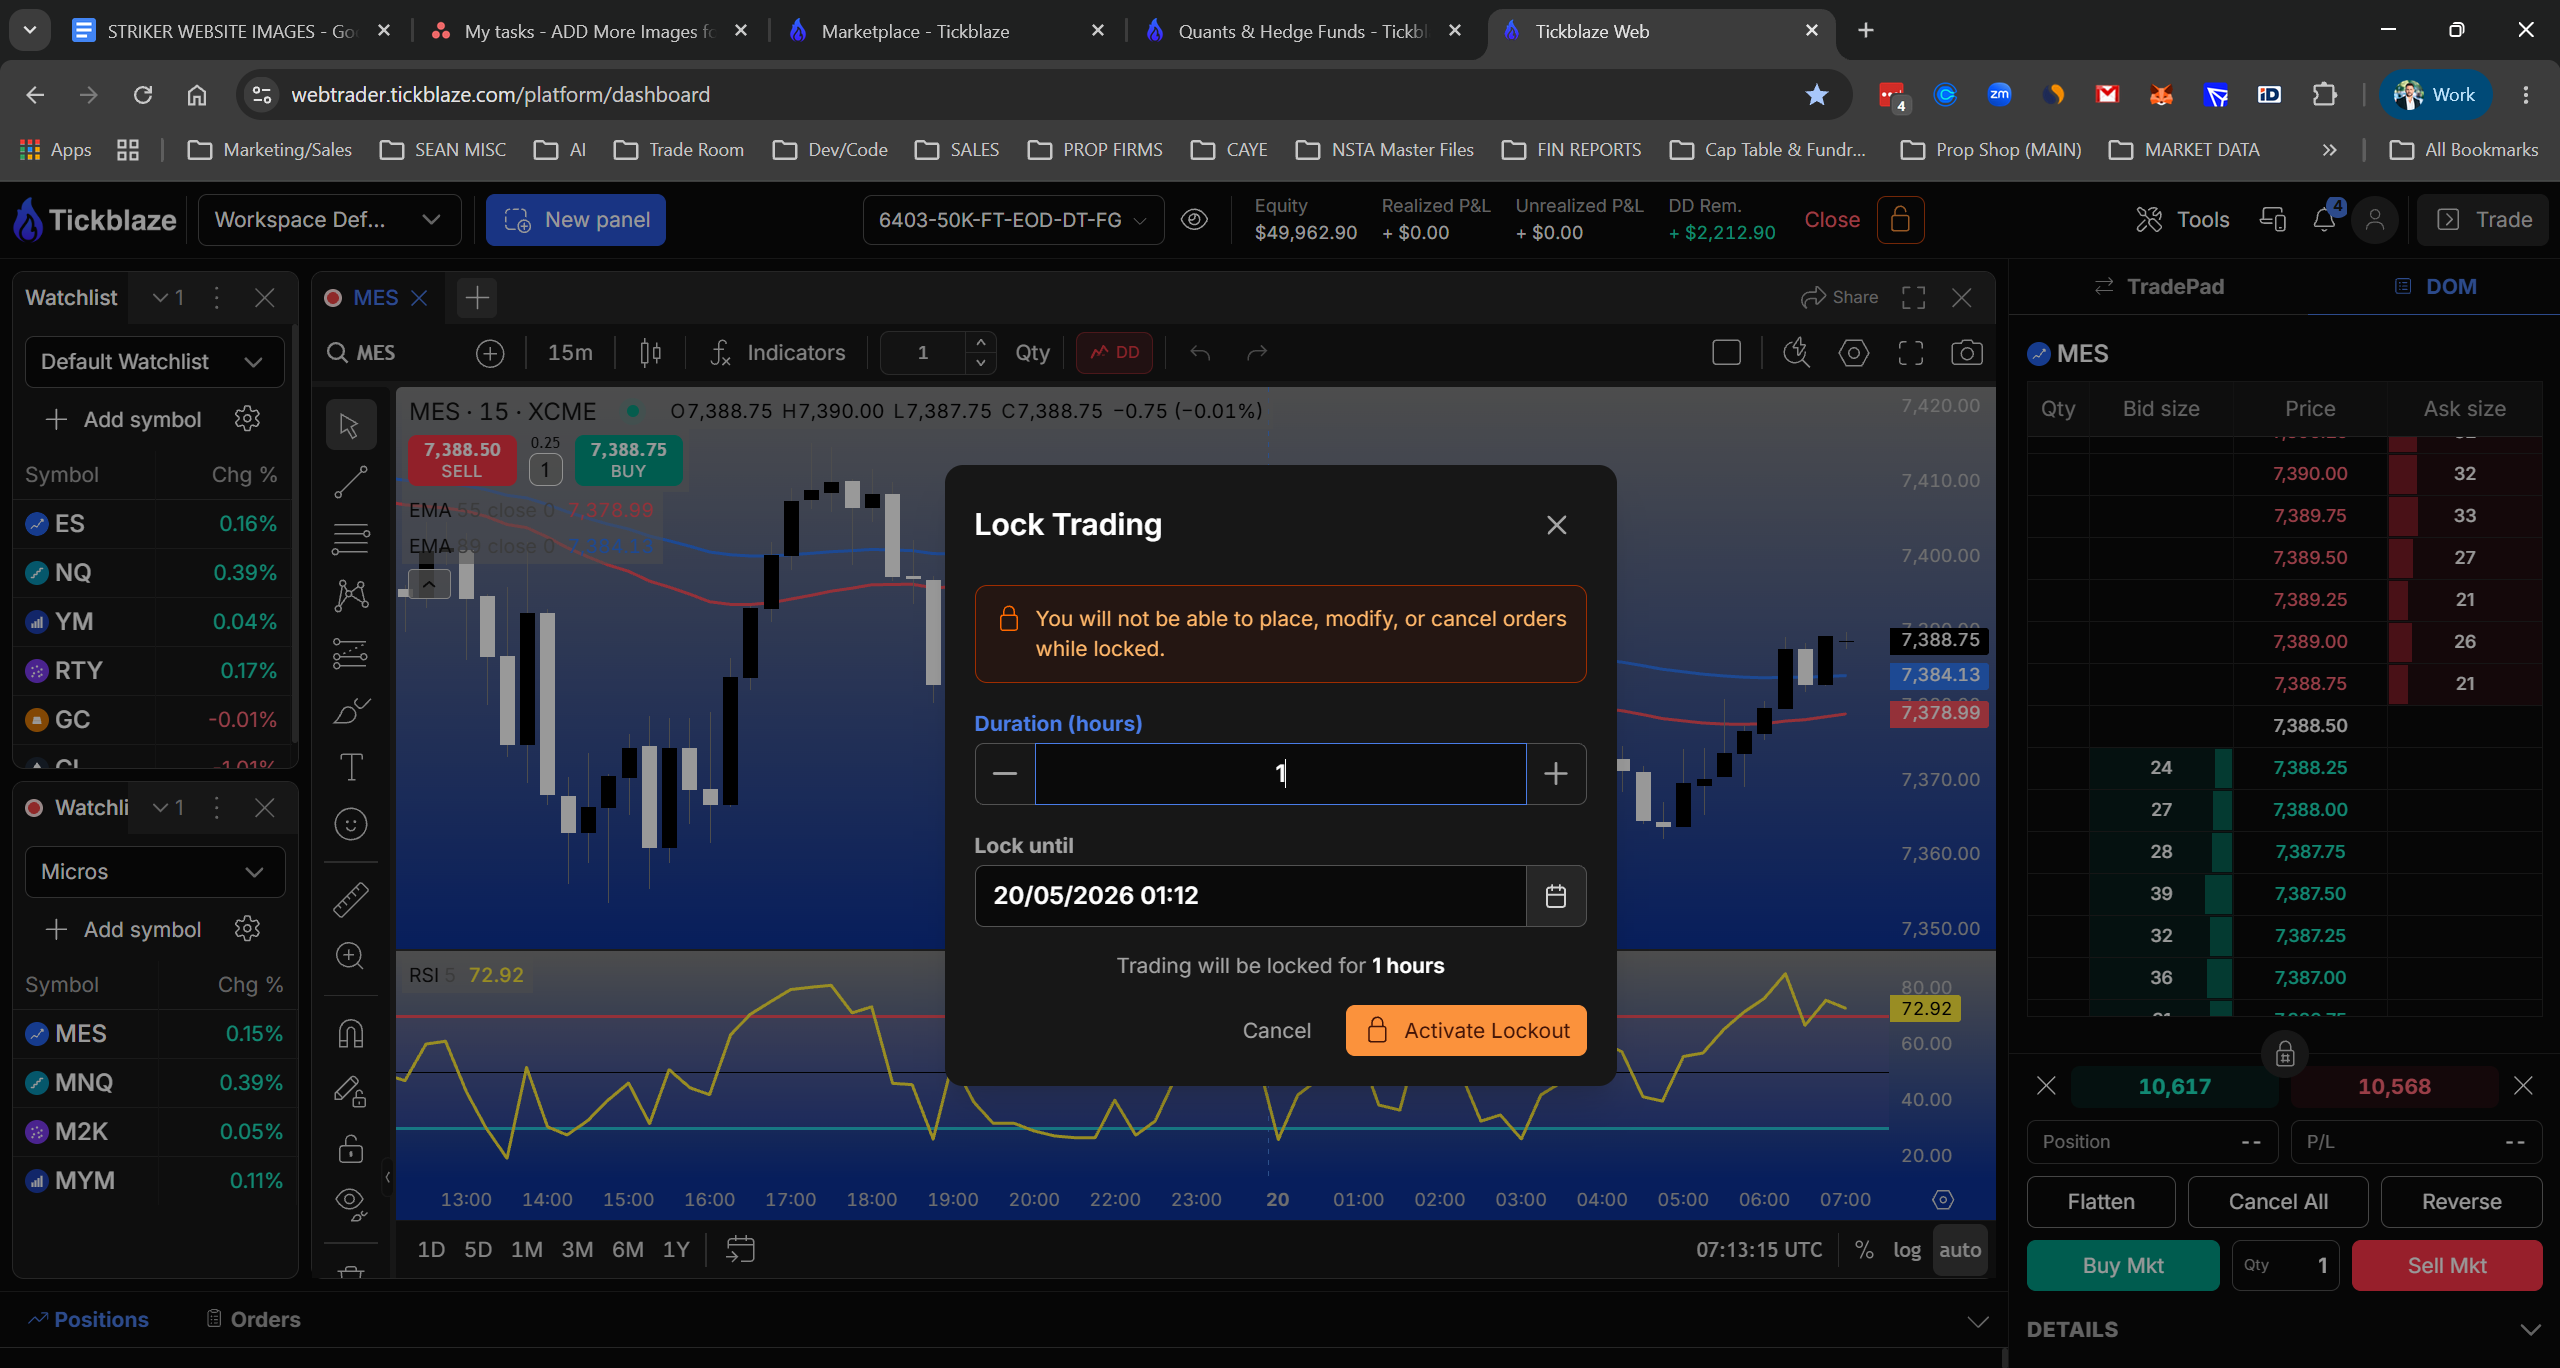Click Buy Mkt button
This screenshot has width=2560, height=1368.
2123,1266
